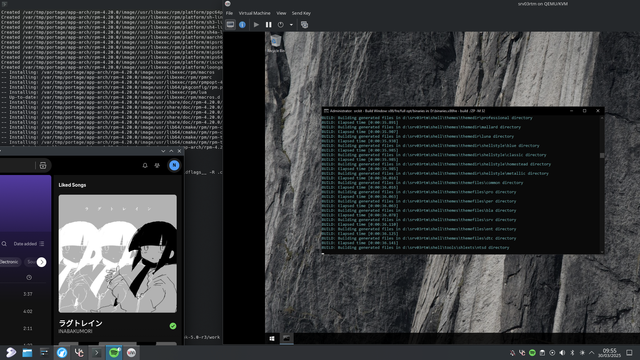Expand hidden system tray icons

click(x=591, y=353)
